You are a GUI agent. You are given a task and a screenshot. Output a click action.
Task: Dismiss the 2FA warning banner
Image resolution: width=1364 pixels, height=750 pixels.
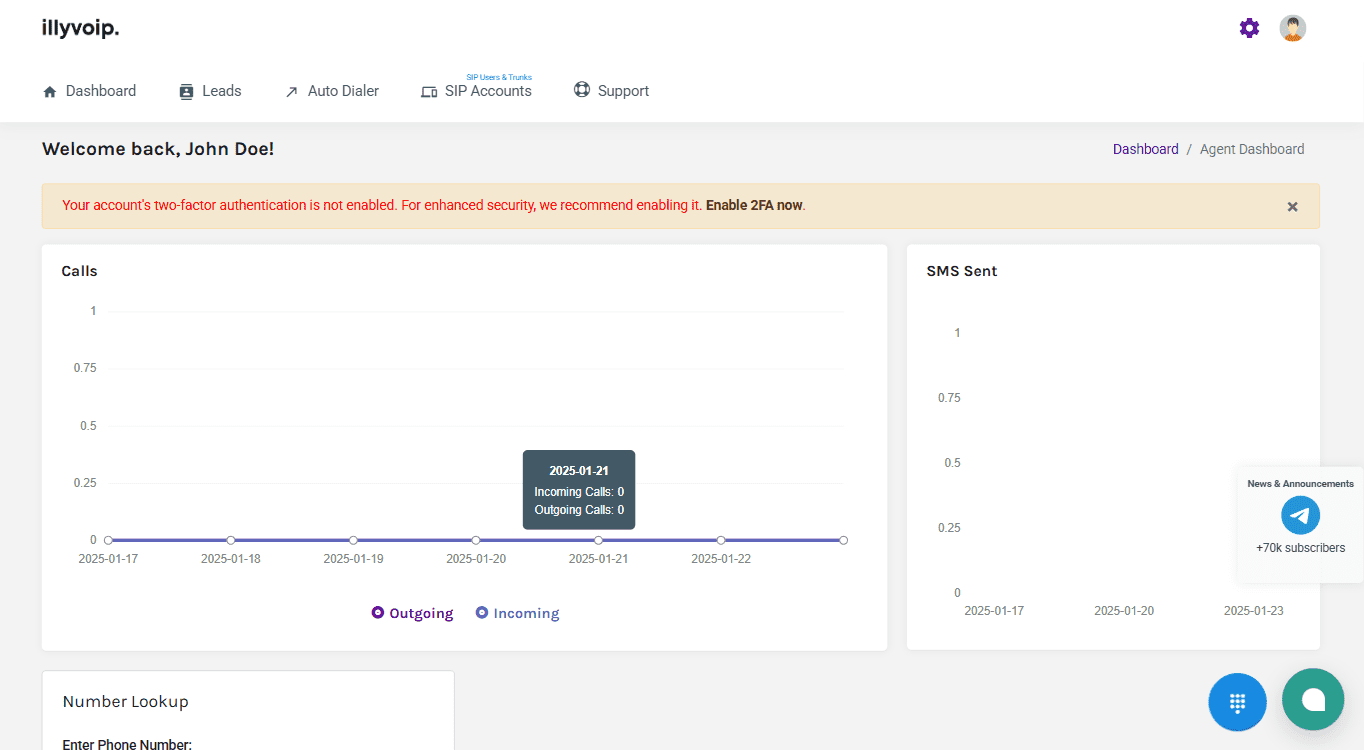coord(1292,207)
